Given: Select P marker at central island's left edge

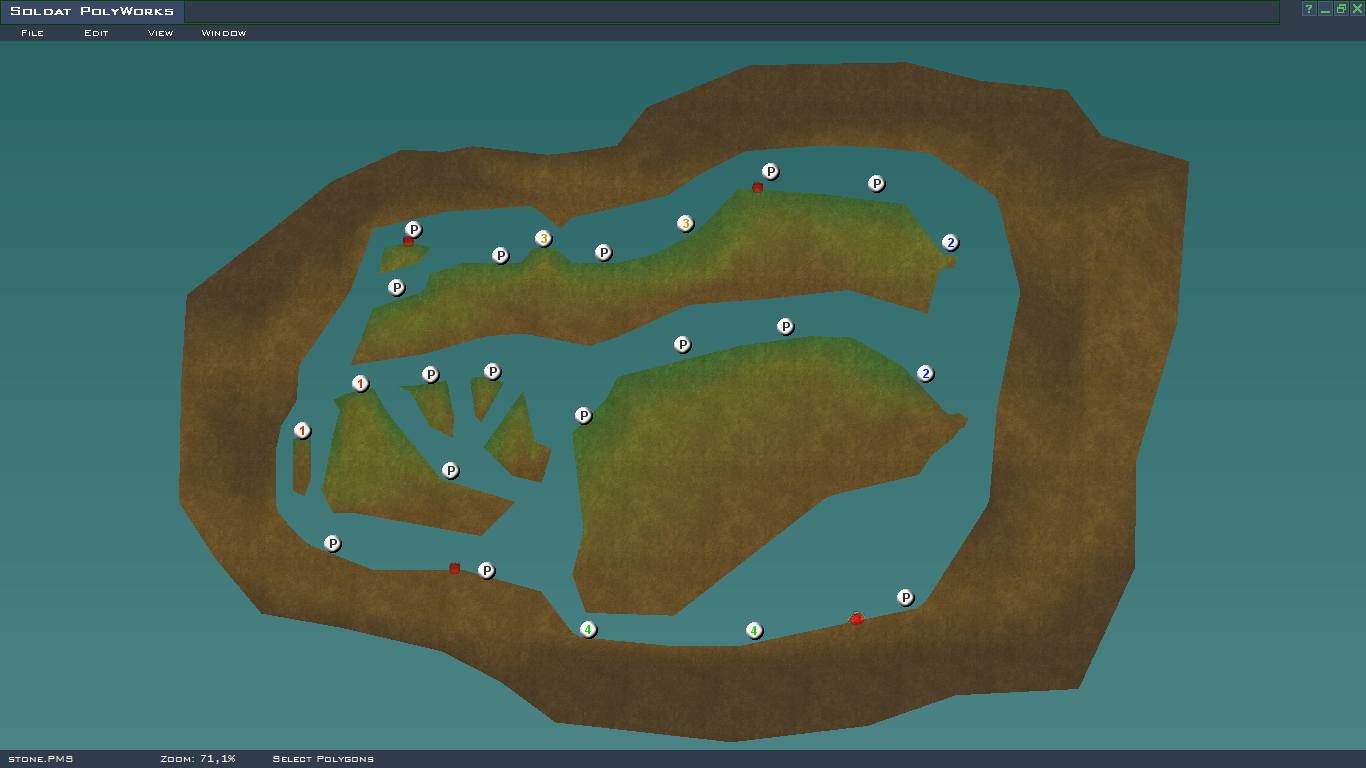Looking at the screenshot, I should (x=584, y=416).
